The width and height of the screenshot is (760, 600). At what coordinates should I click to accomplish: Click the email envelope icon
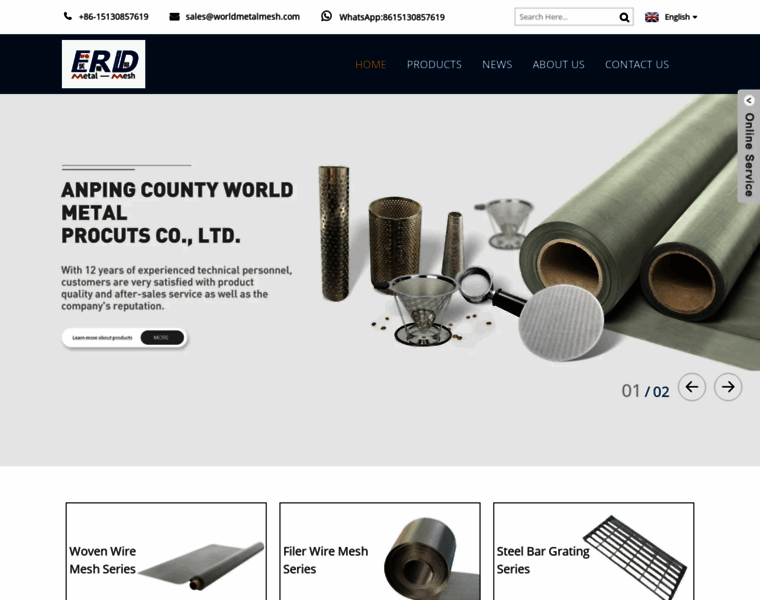click(174, 17)
